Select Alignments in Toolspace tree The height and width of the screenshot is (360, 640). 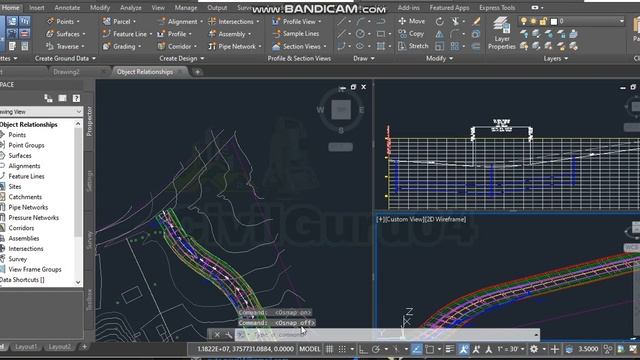coord(24,166)
